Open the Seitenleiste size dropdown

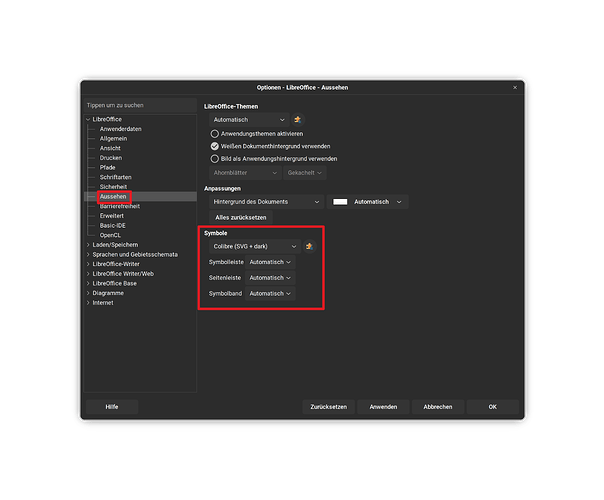pyautogui.click(x=270, y=278)
